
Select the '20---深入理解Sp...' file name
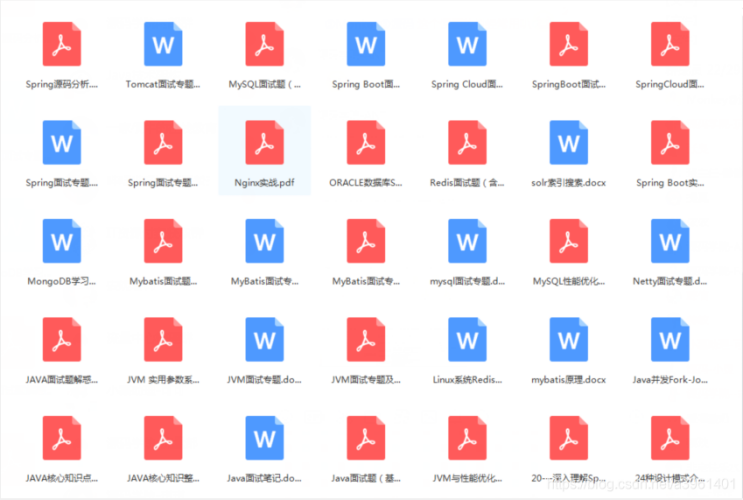[569, 478]
